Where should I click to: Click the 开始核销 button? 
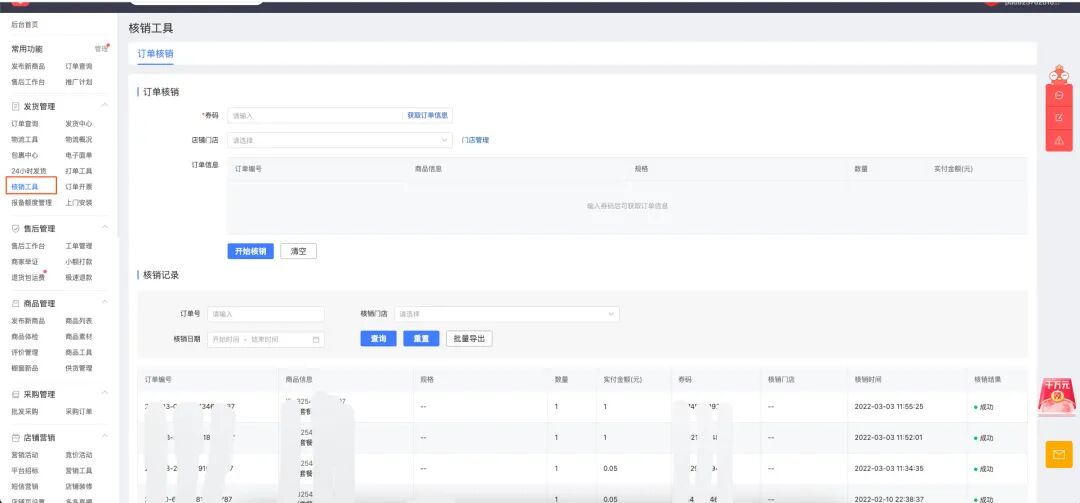tap(250, 252)
